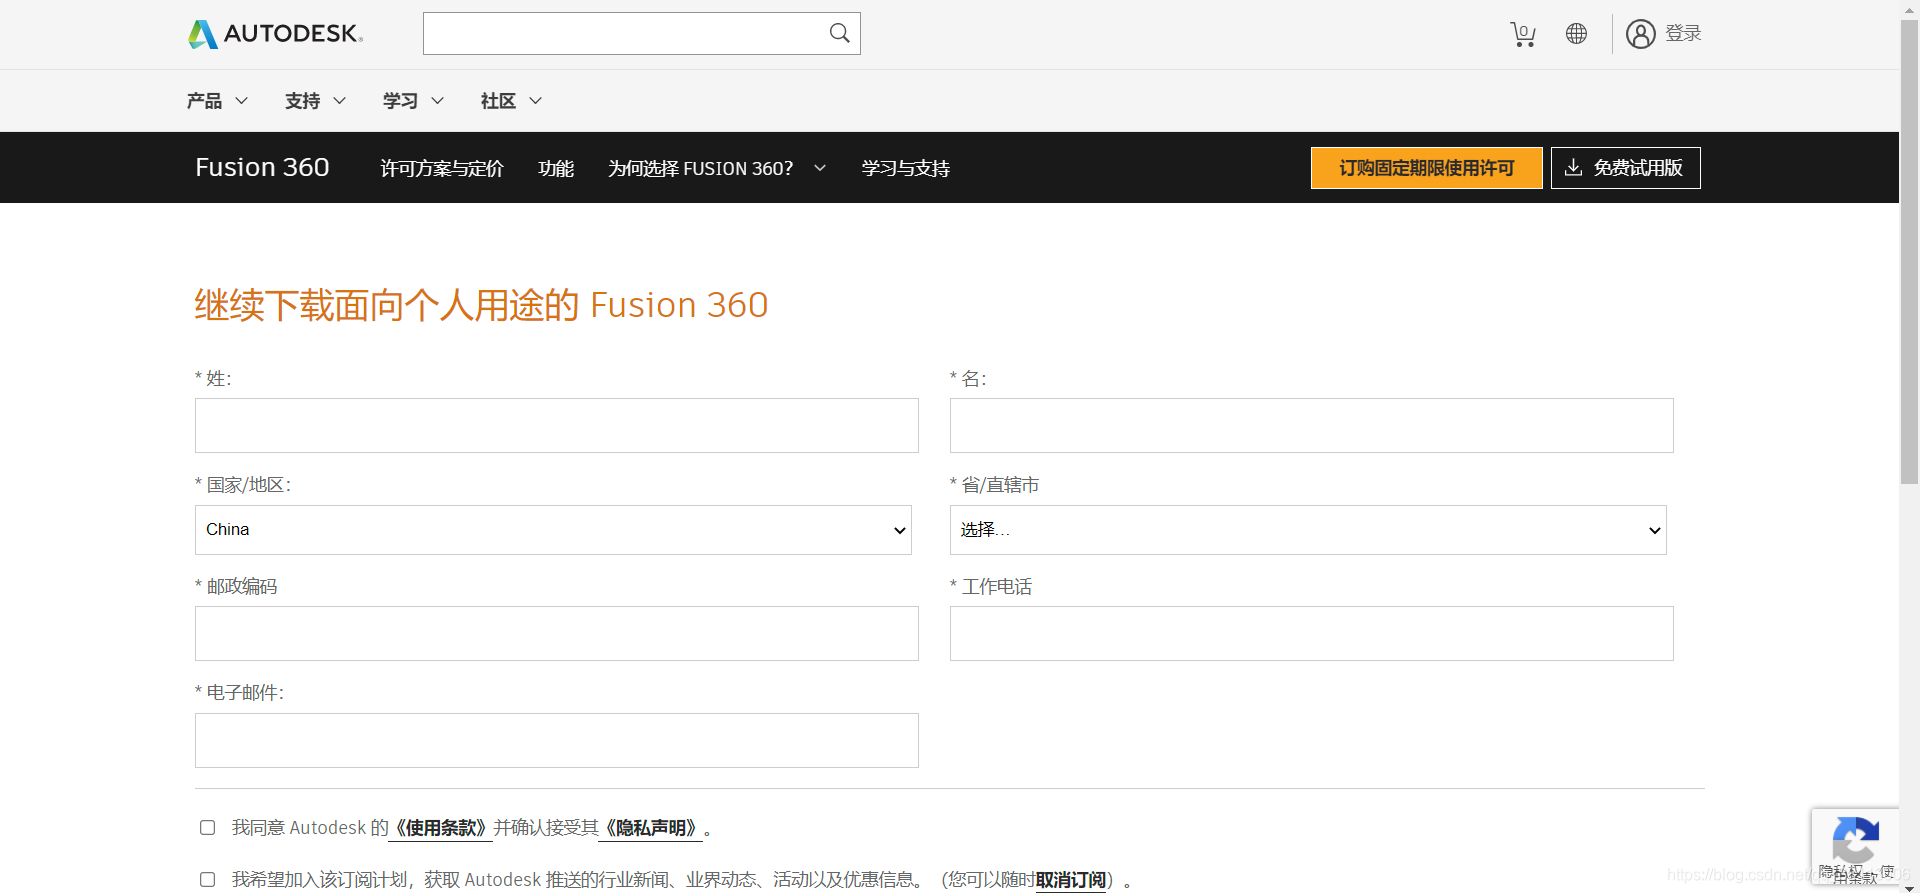Open the globe language selector
Screen dimensions: 1920x893
click(x=1576, y=34)
